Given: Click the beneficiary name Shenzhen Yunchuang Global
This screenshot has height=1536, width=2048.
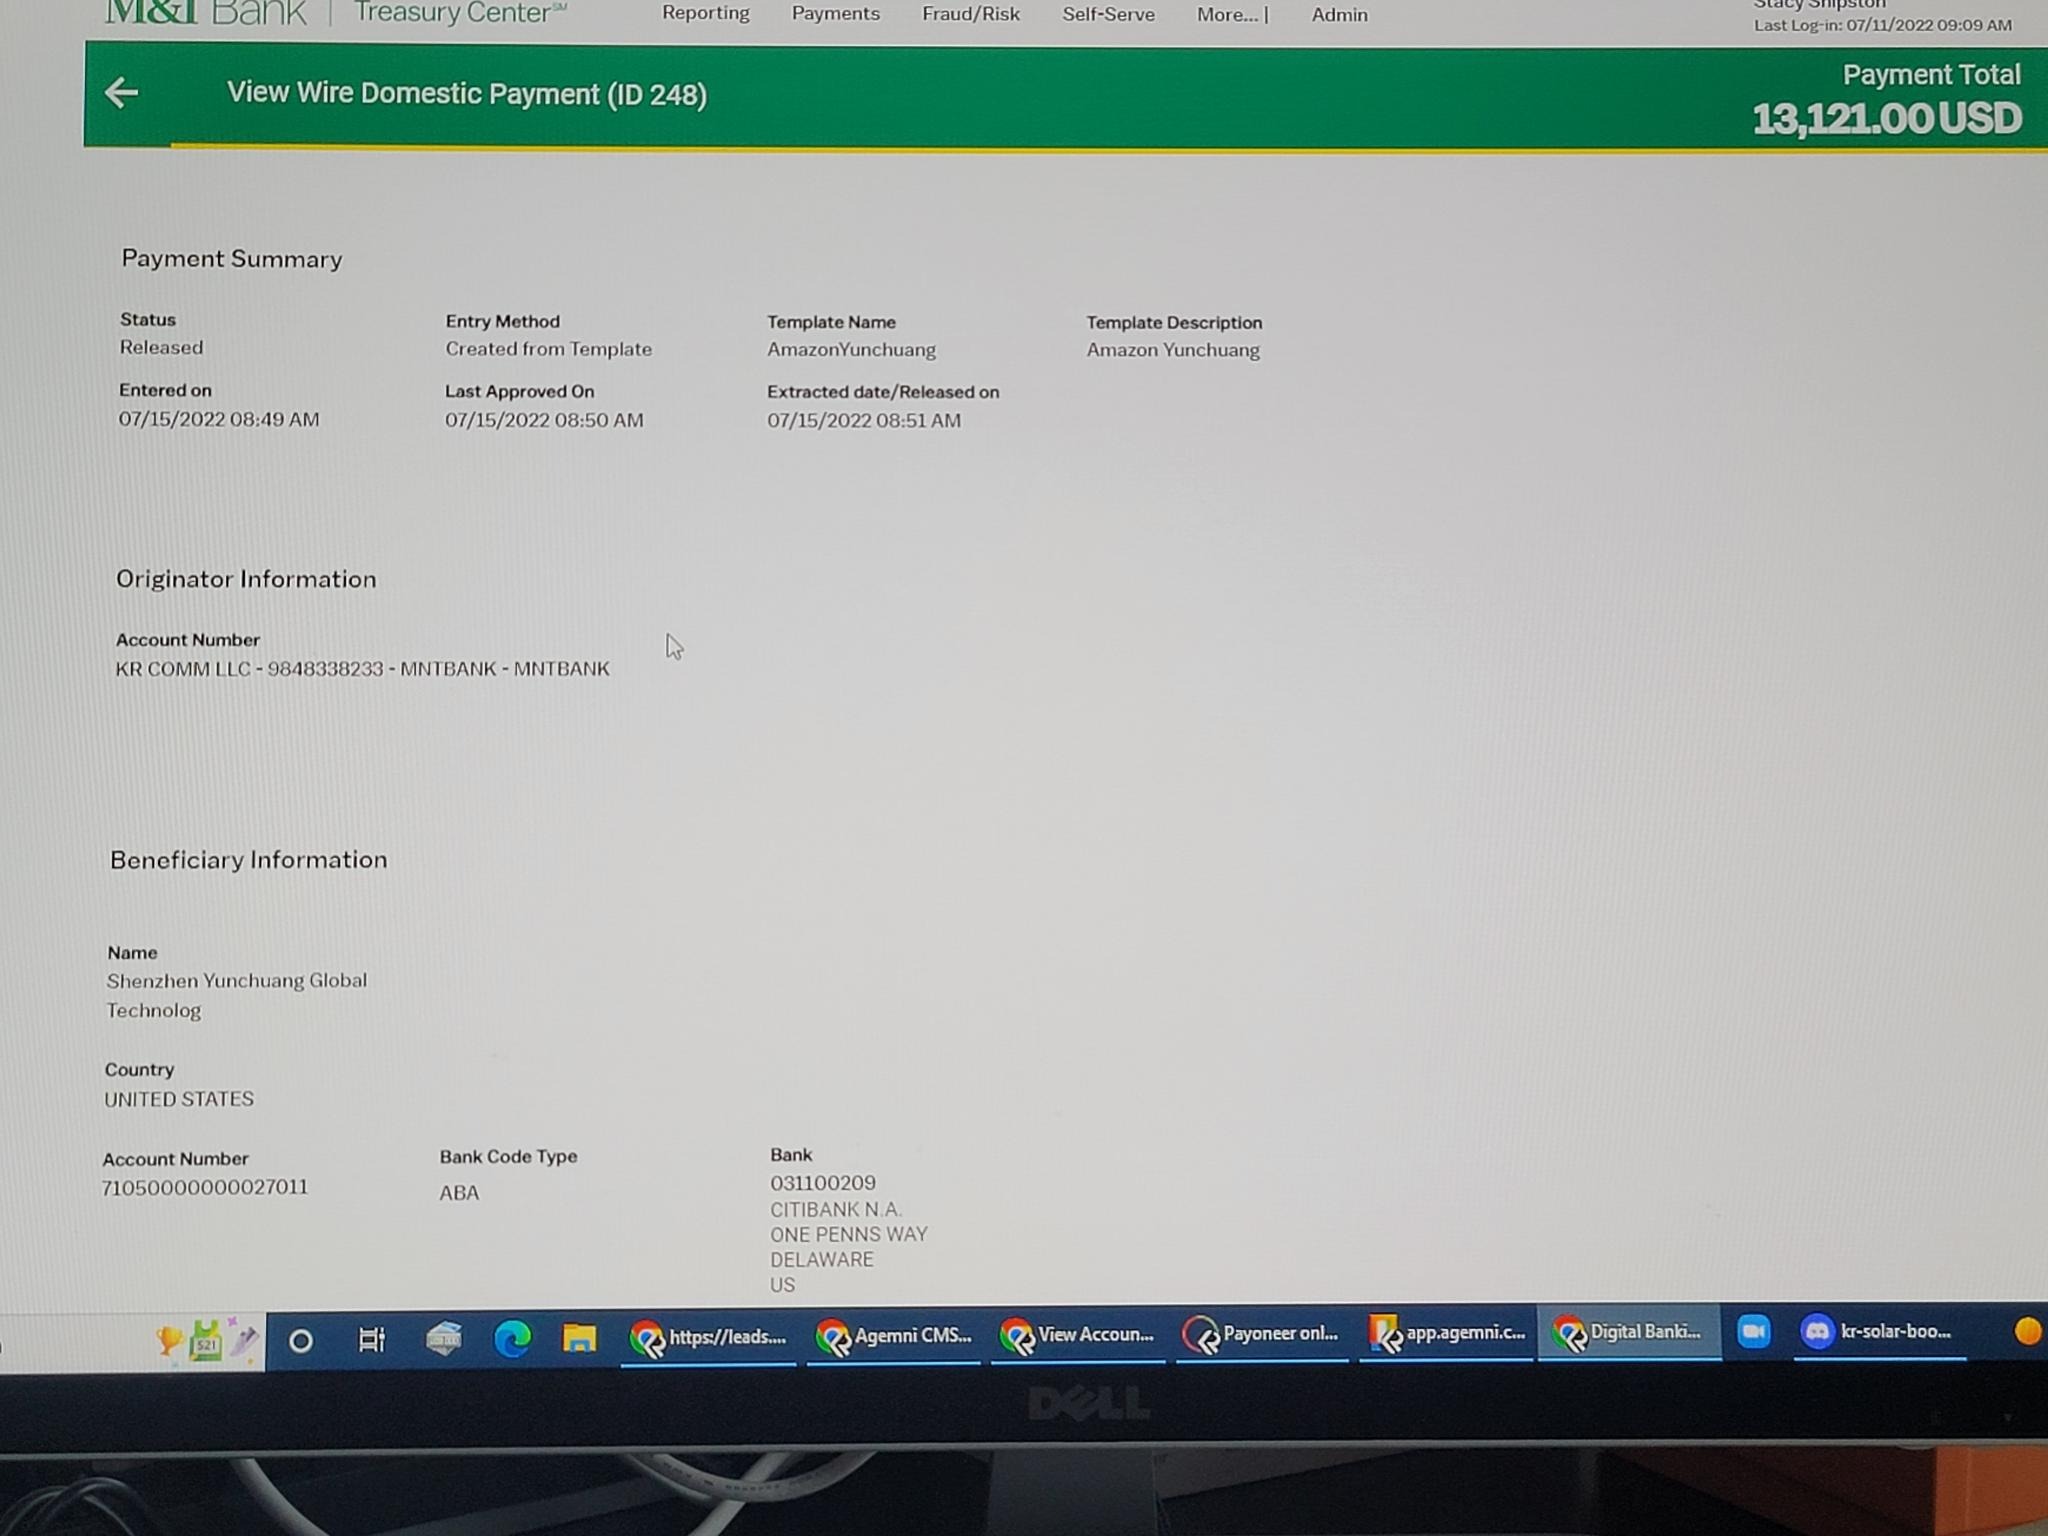Looking at the screenshot, I should 237,981.
